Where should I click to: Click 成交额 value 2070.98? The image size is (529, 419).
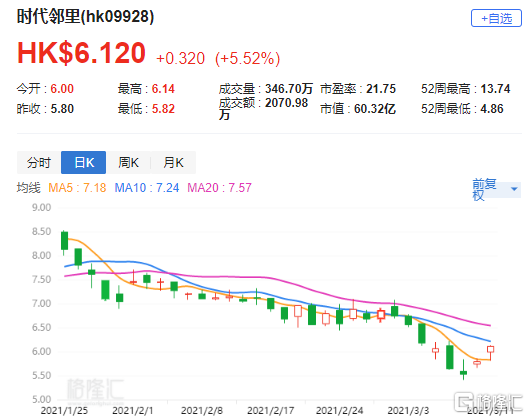click(287, 103)
